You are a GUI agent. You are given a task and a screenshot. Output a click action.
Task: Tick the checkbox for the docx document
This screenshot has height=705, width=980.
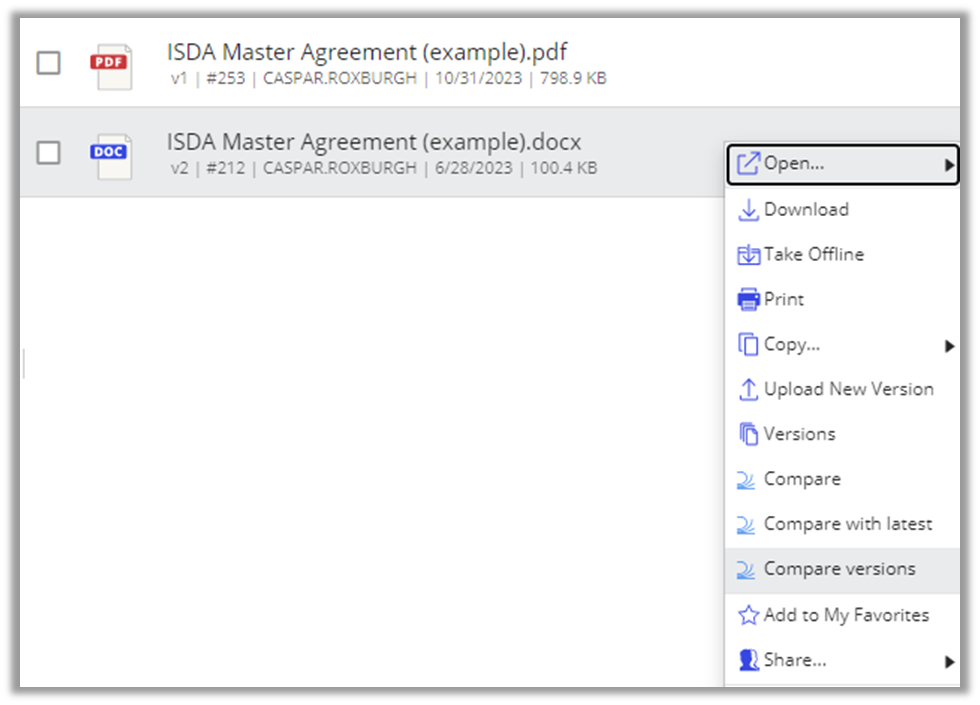pyautogui.click(x=48, y=152)
